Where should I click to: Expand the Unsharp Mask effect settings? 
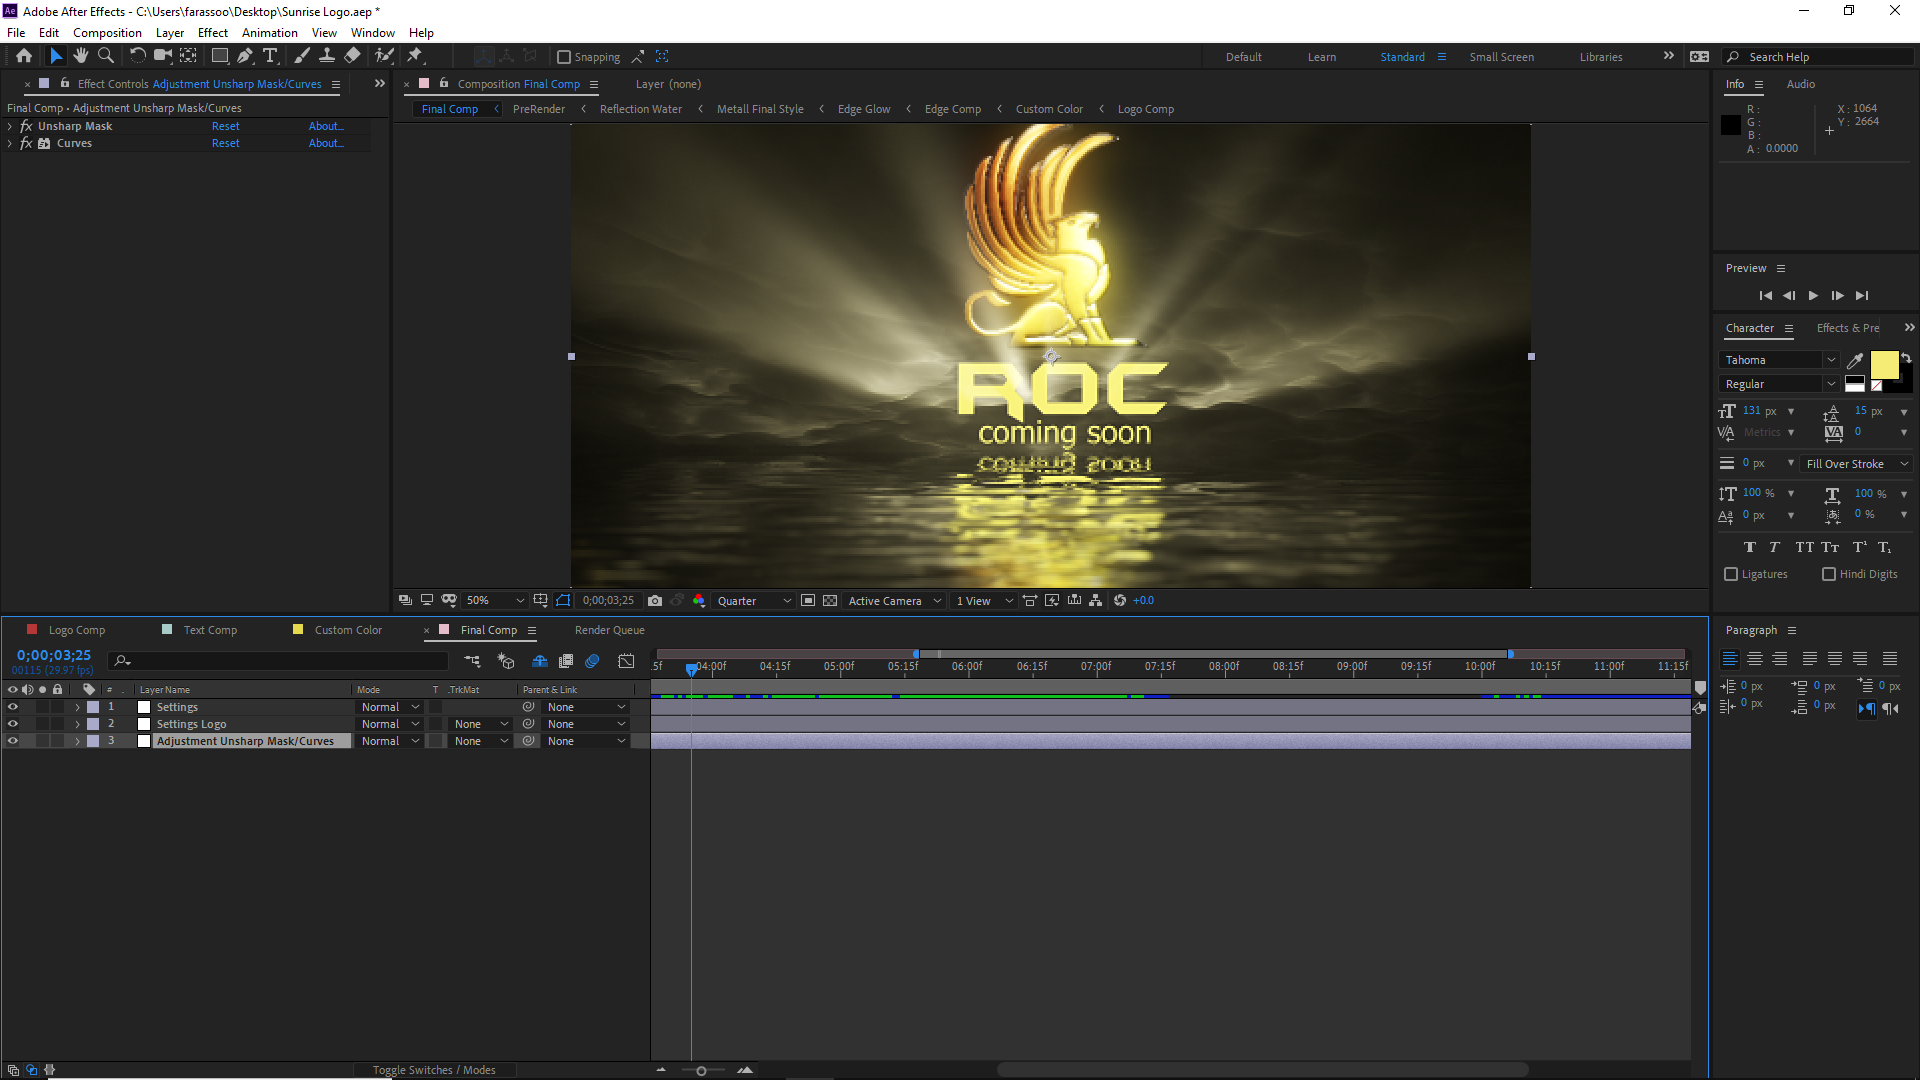click(x=13, y=127)
